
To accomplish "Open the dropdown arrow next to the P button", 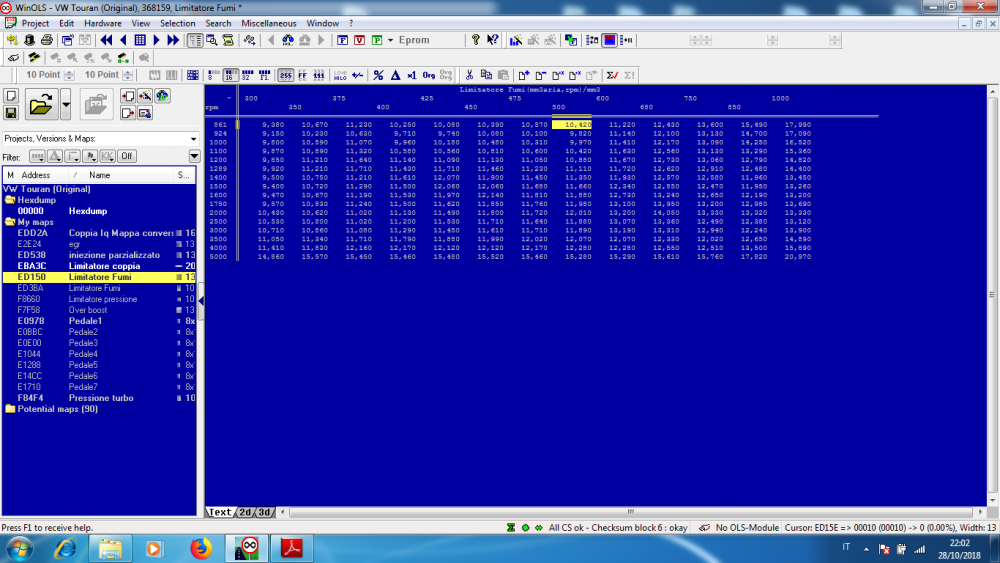I will [x=390, y=40].
